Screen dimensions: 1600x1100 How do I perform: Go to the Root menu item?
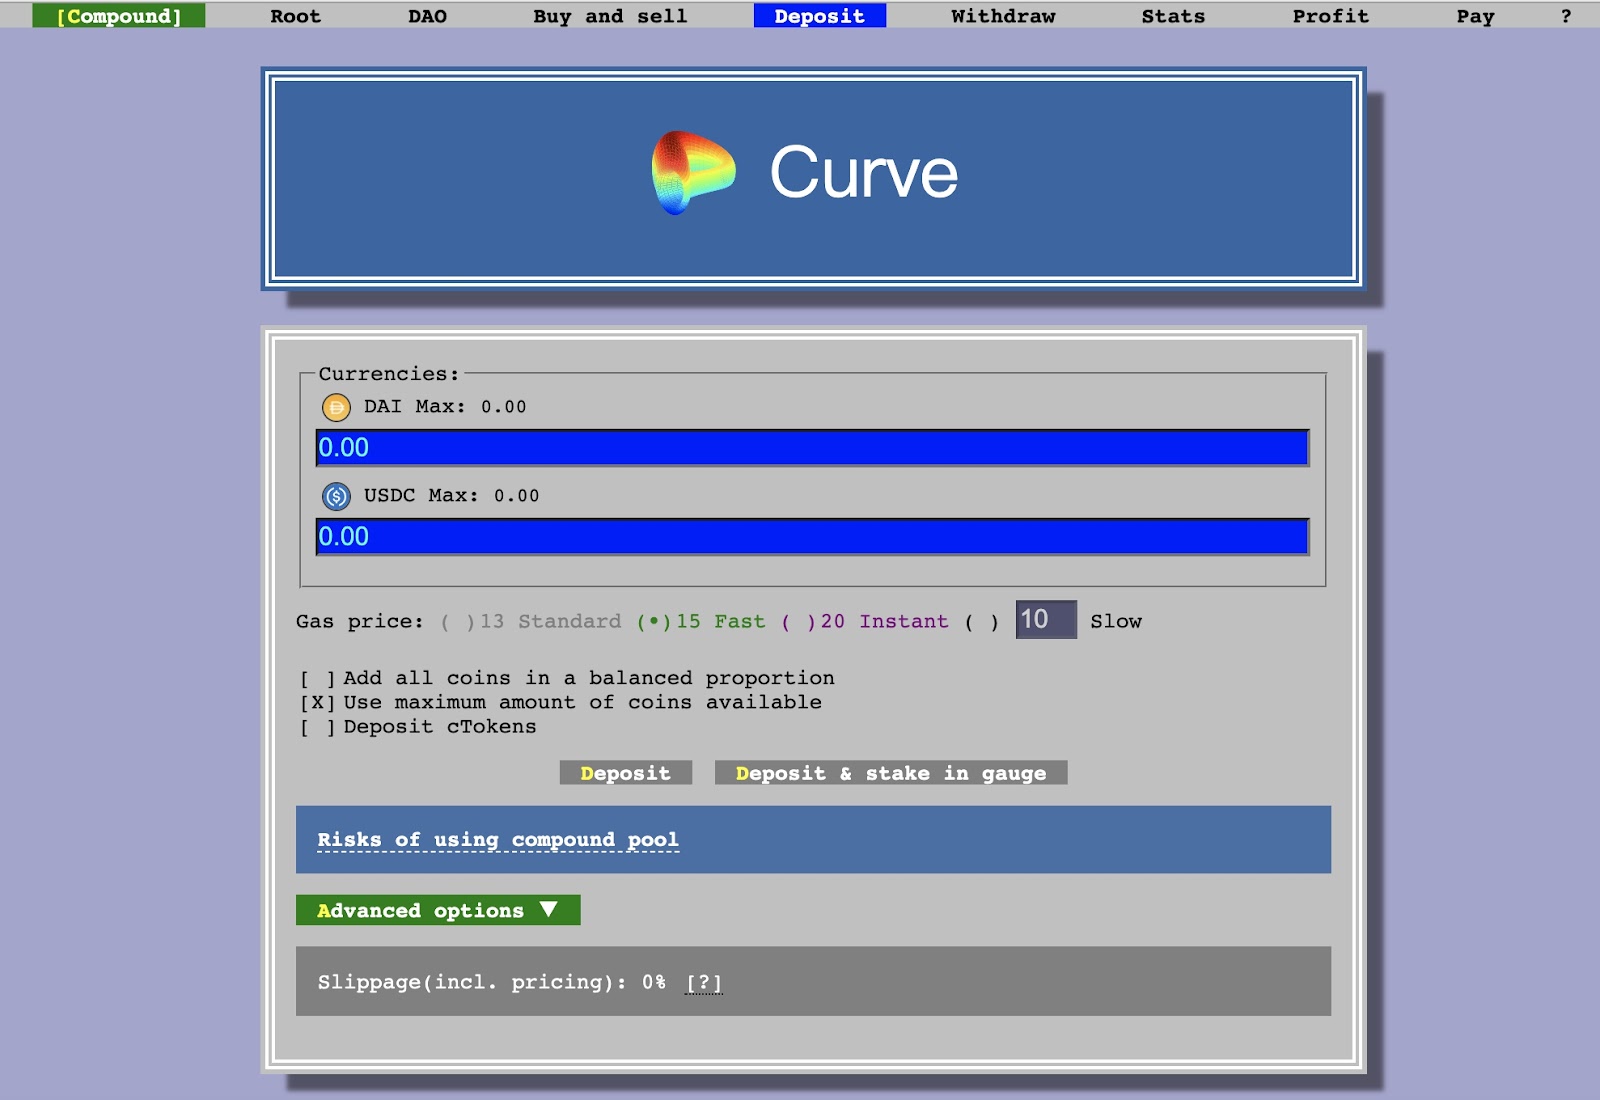point(296,16)
